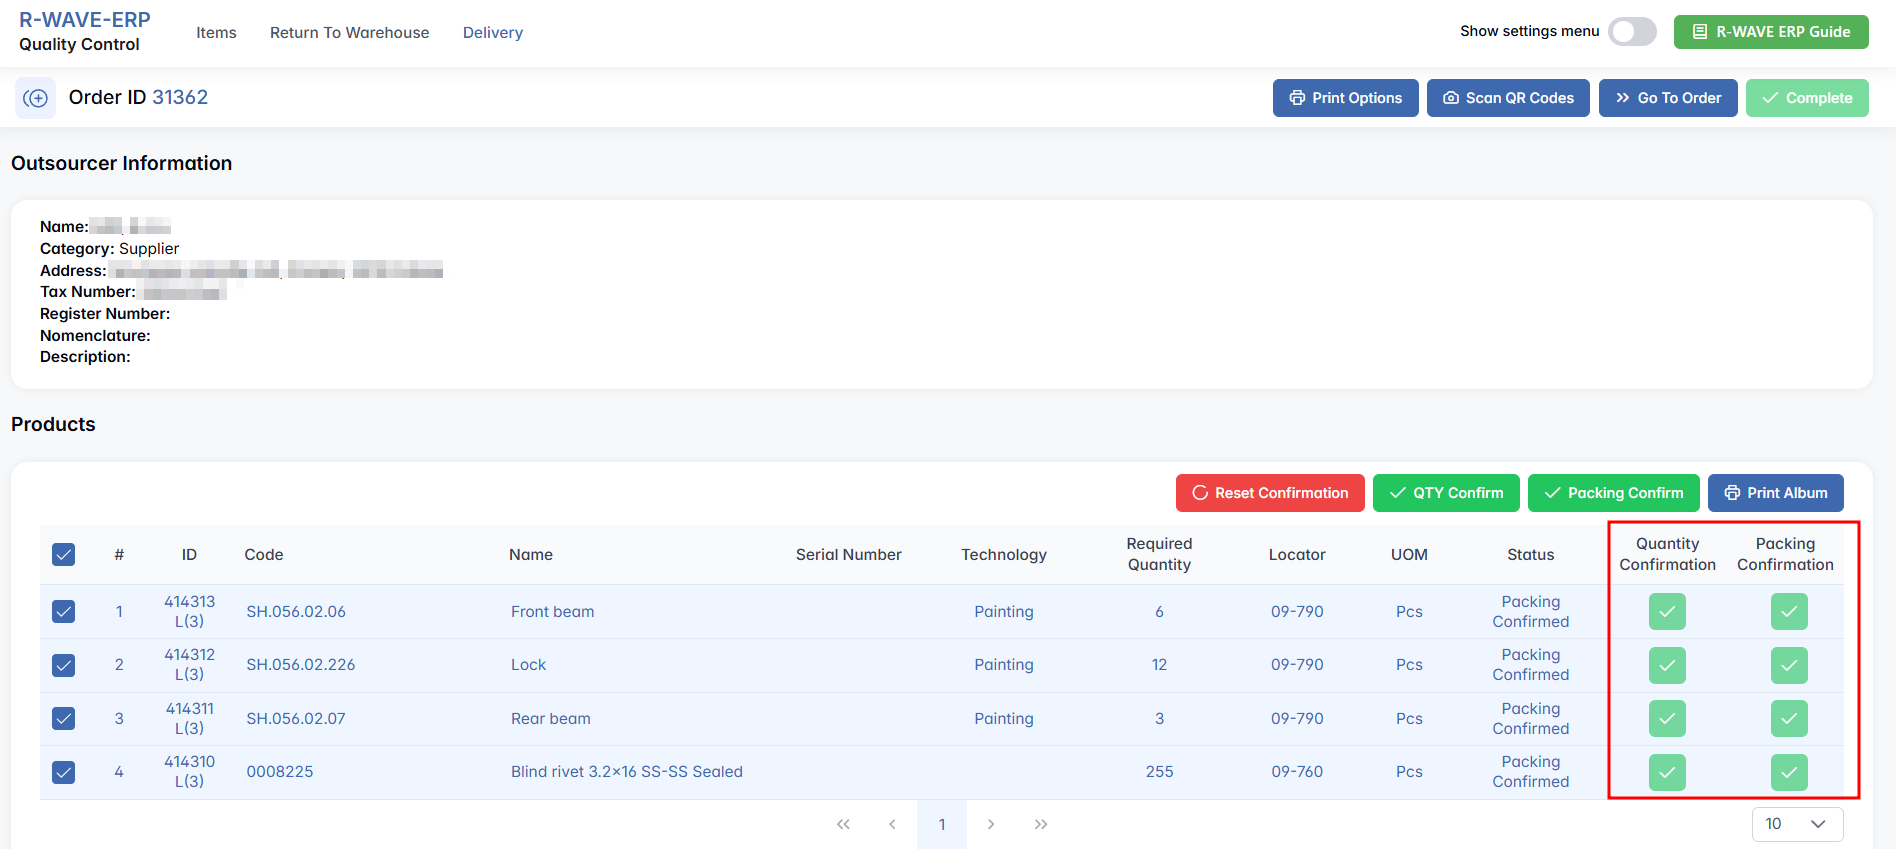
Task: Open the order ID 31362 link
Action: click(180, 97)
